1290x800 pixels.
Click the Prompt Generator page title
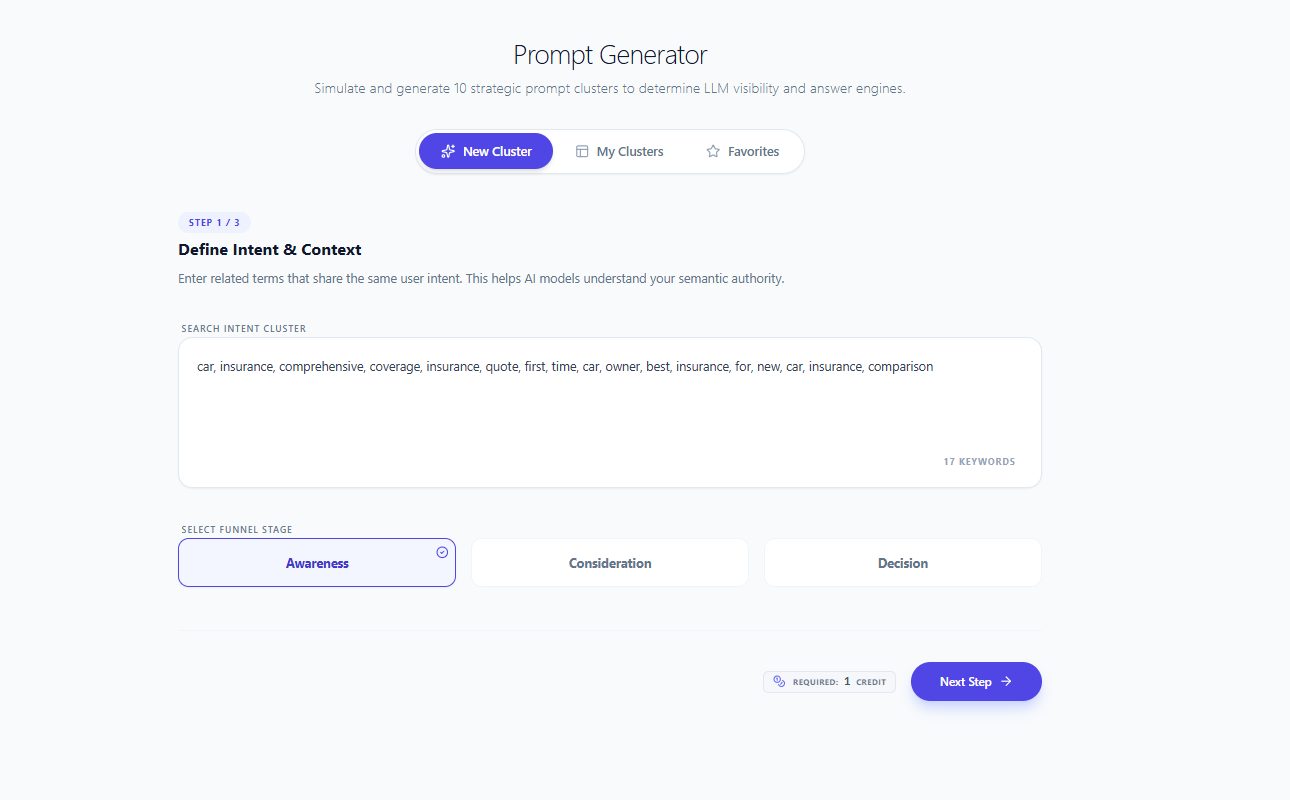609,55
